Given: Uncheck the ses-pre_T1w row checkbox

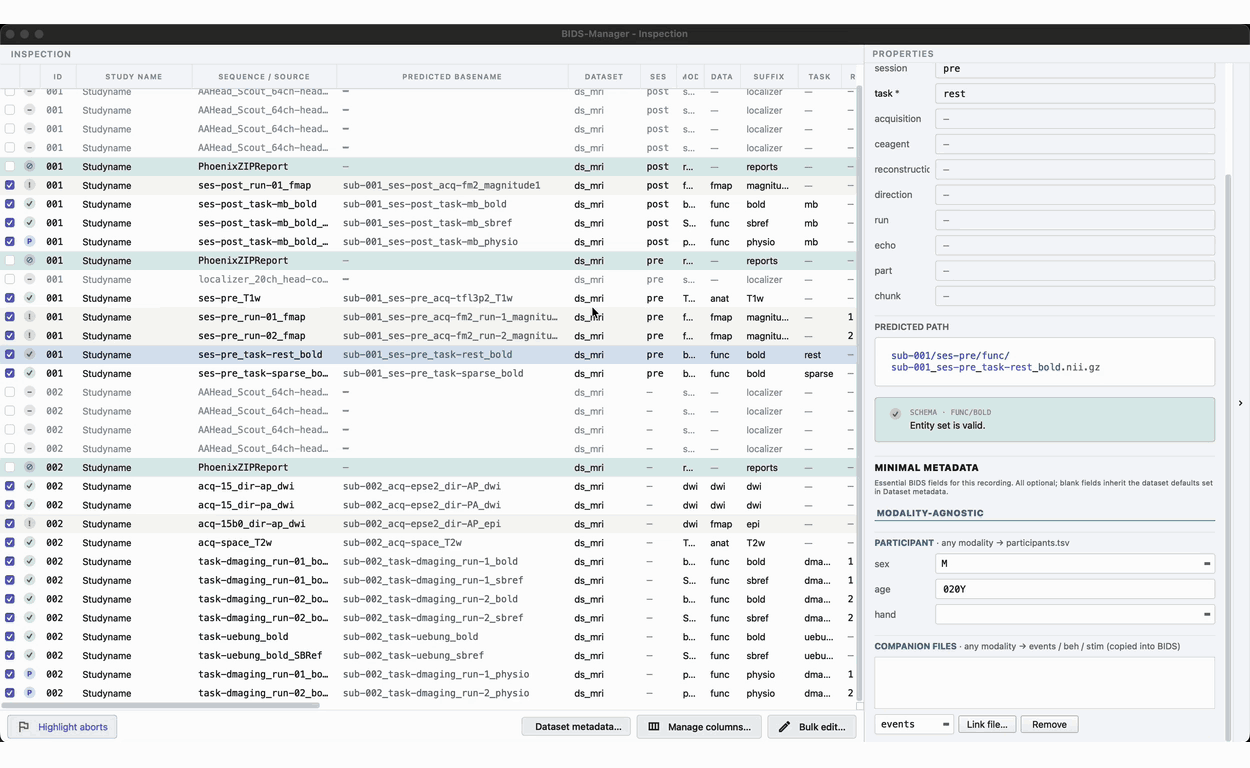Looking at the screenshot, I should click(10, 298).
